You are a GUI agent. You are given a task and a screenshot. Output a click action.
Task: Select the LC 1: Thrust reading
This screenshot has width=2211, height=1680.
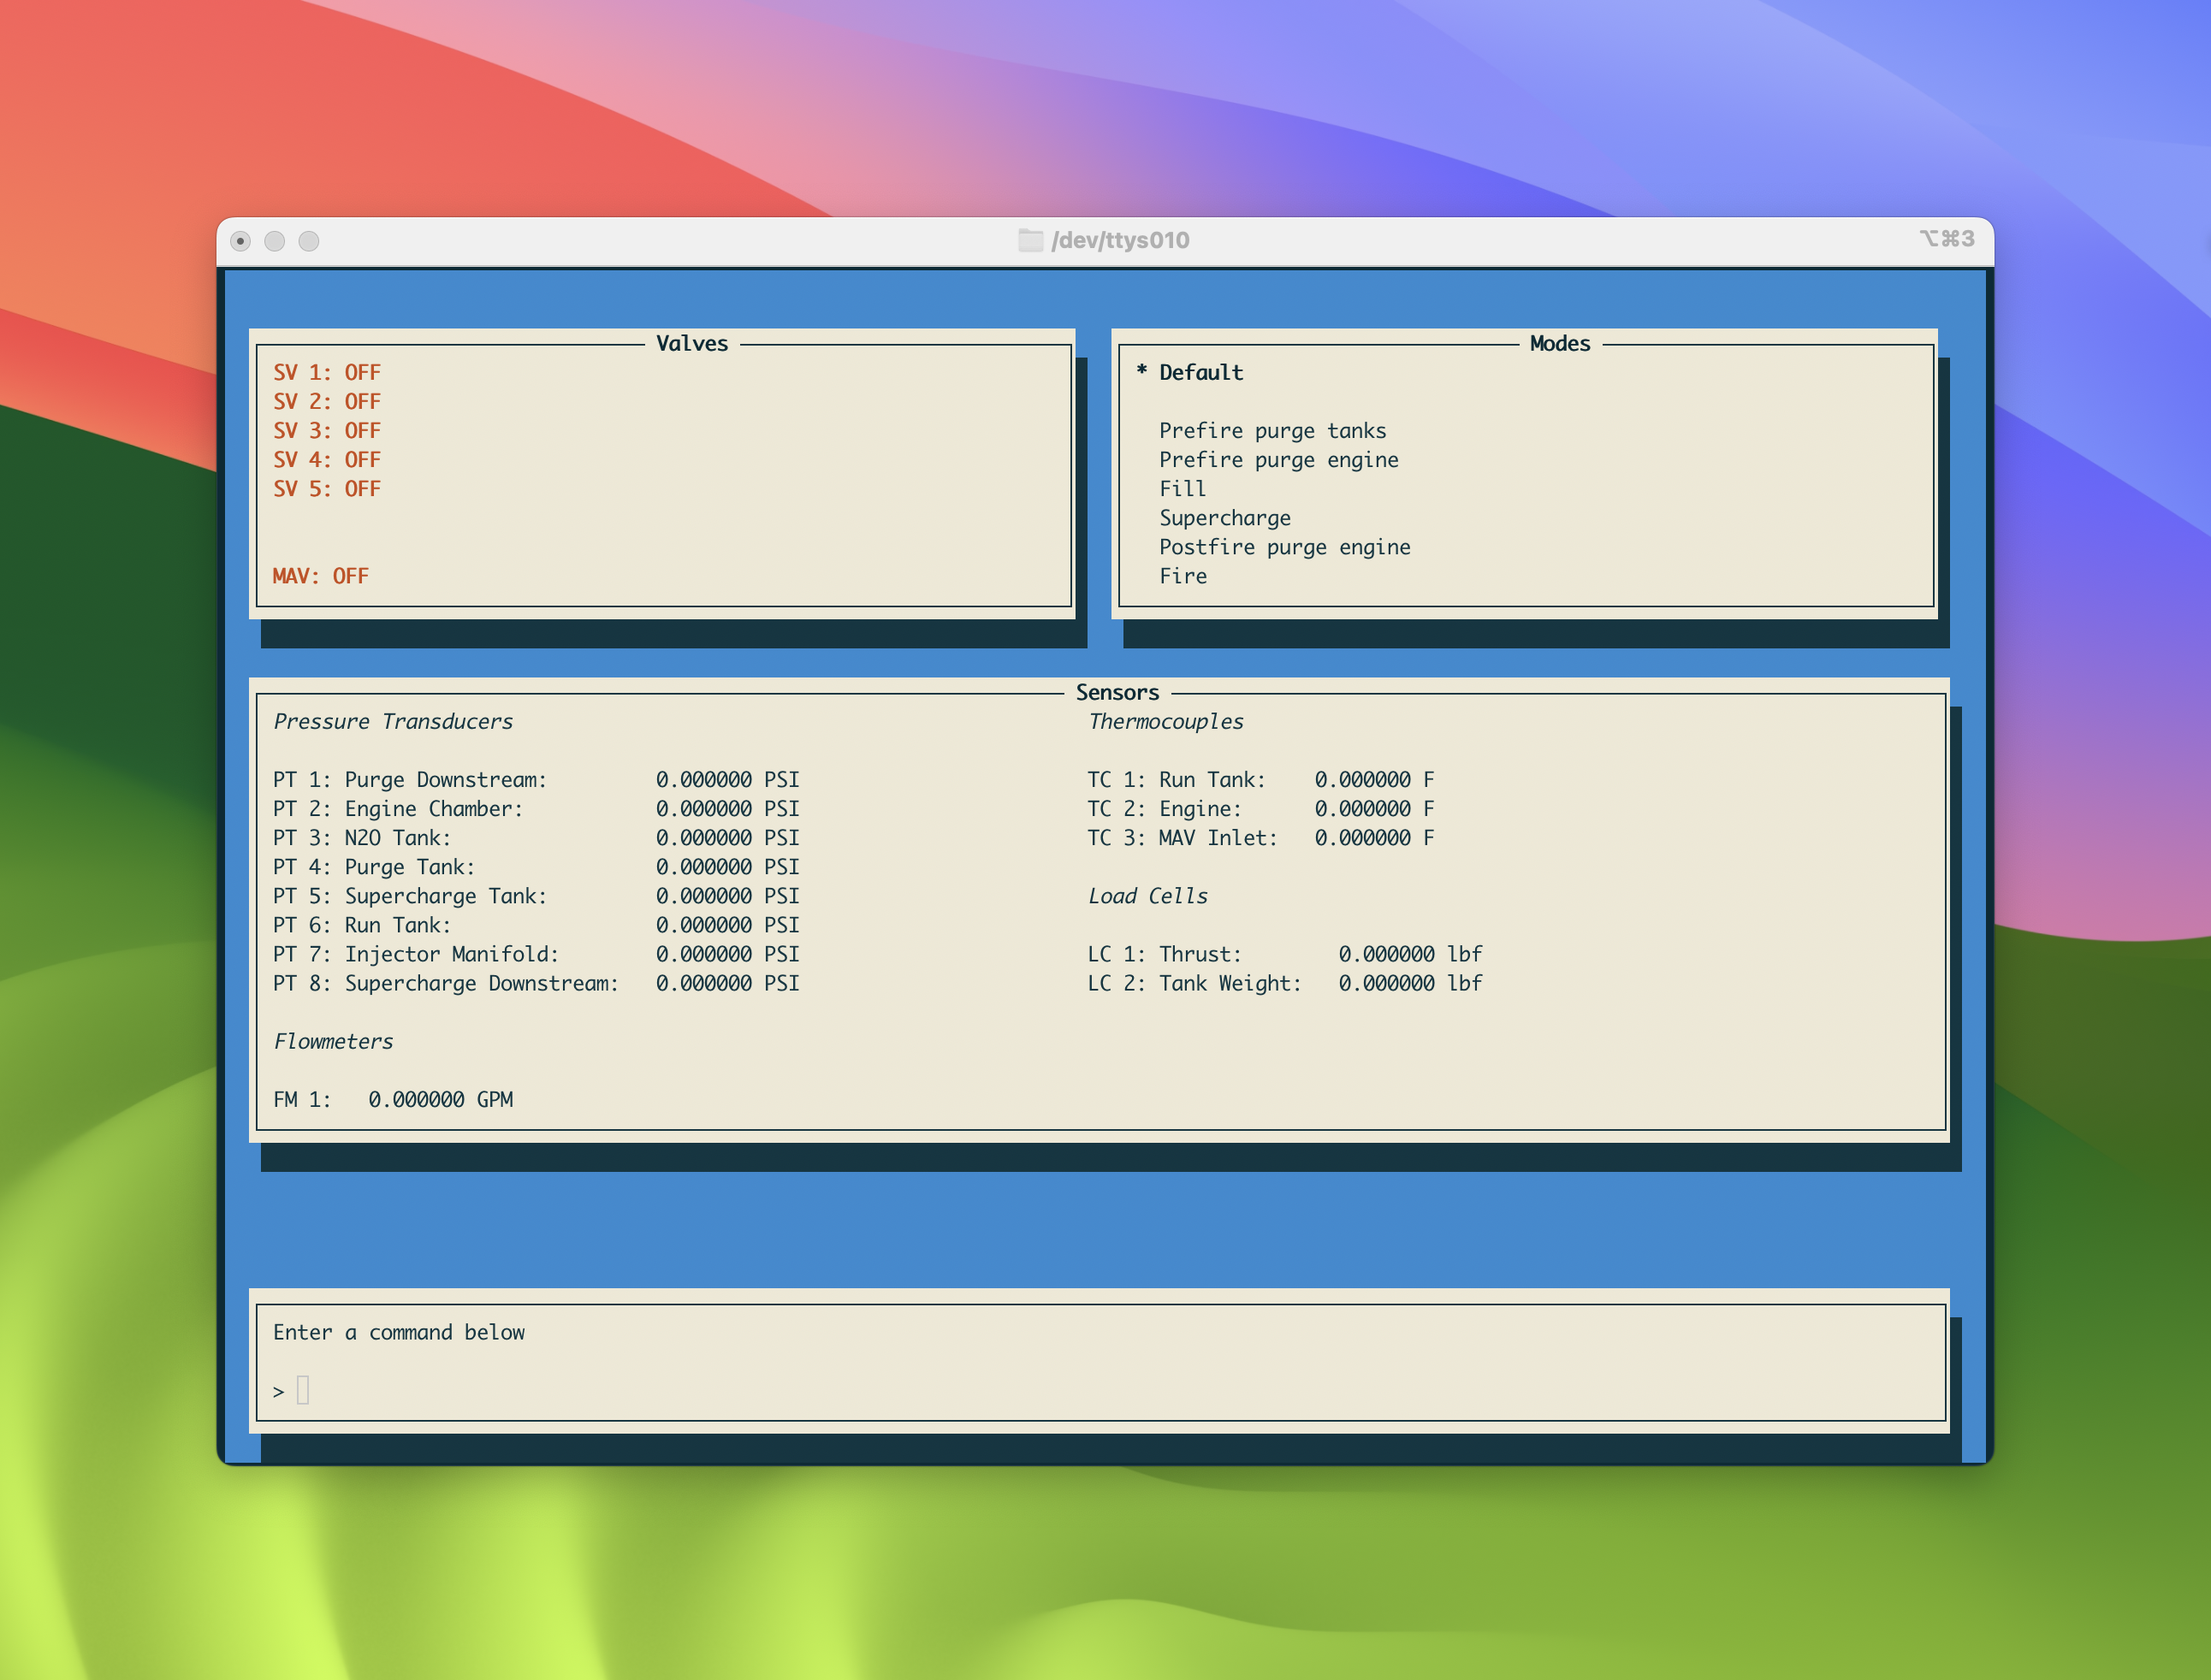coord(1285,954)
